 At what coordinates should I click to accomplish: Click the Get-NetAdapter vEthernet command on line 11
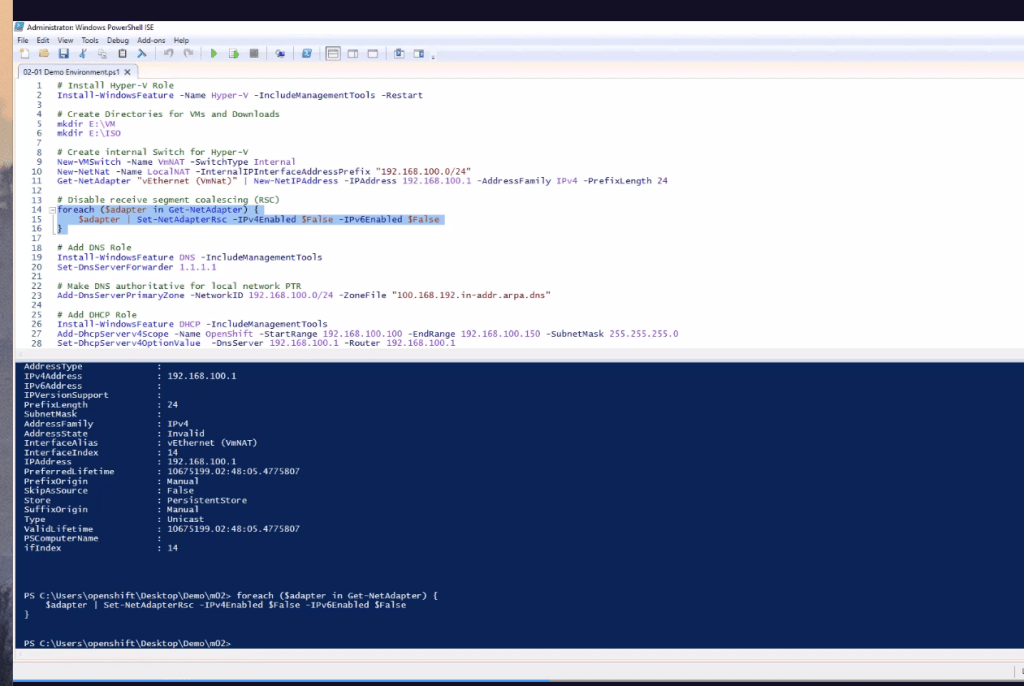click(x=362, y=181)
